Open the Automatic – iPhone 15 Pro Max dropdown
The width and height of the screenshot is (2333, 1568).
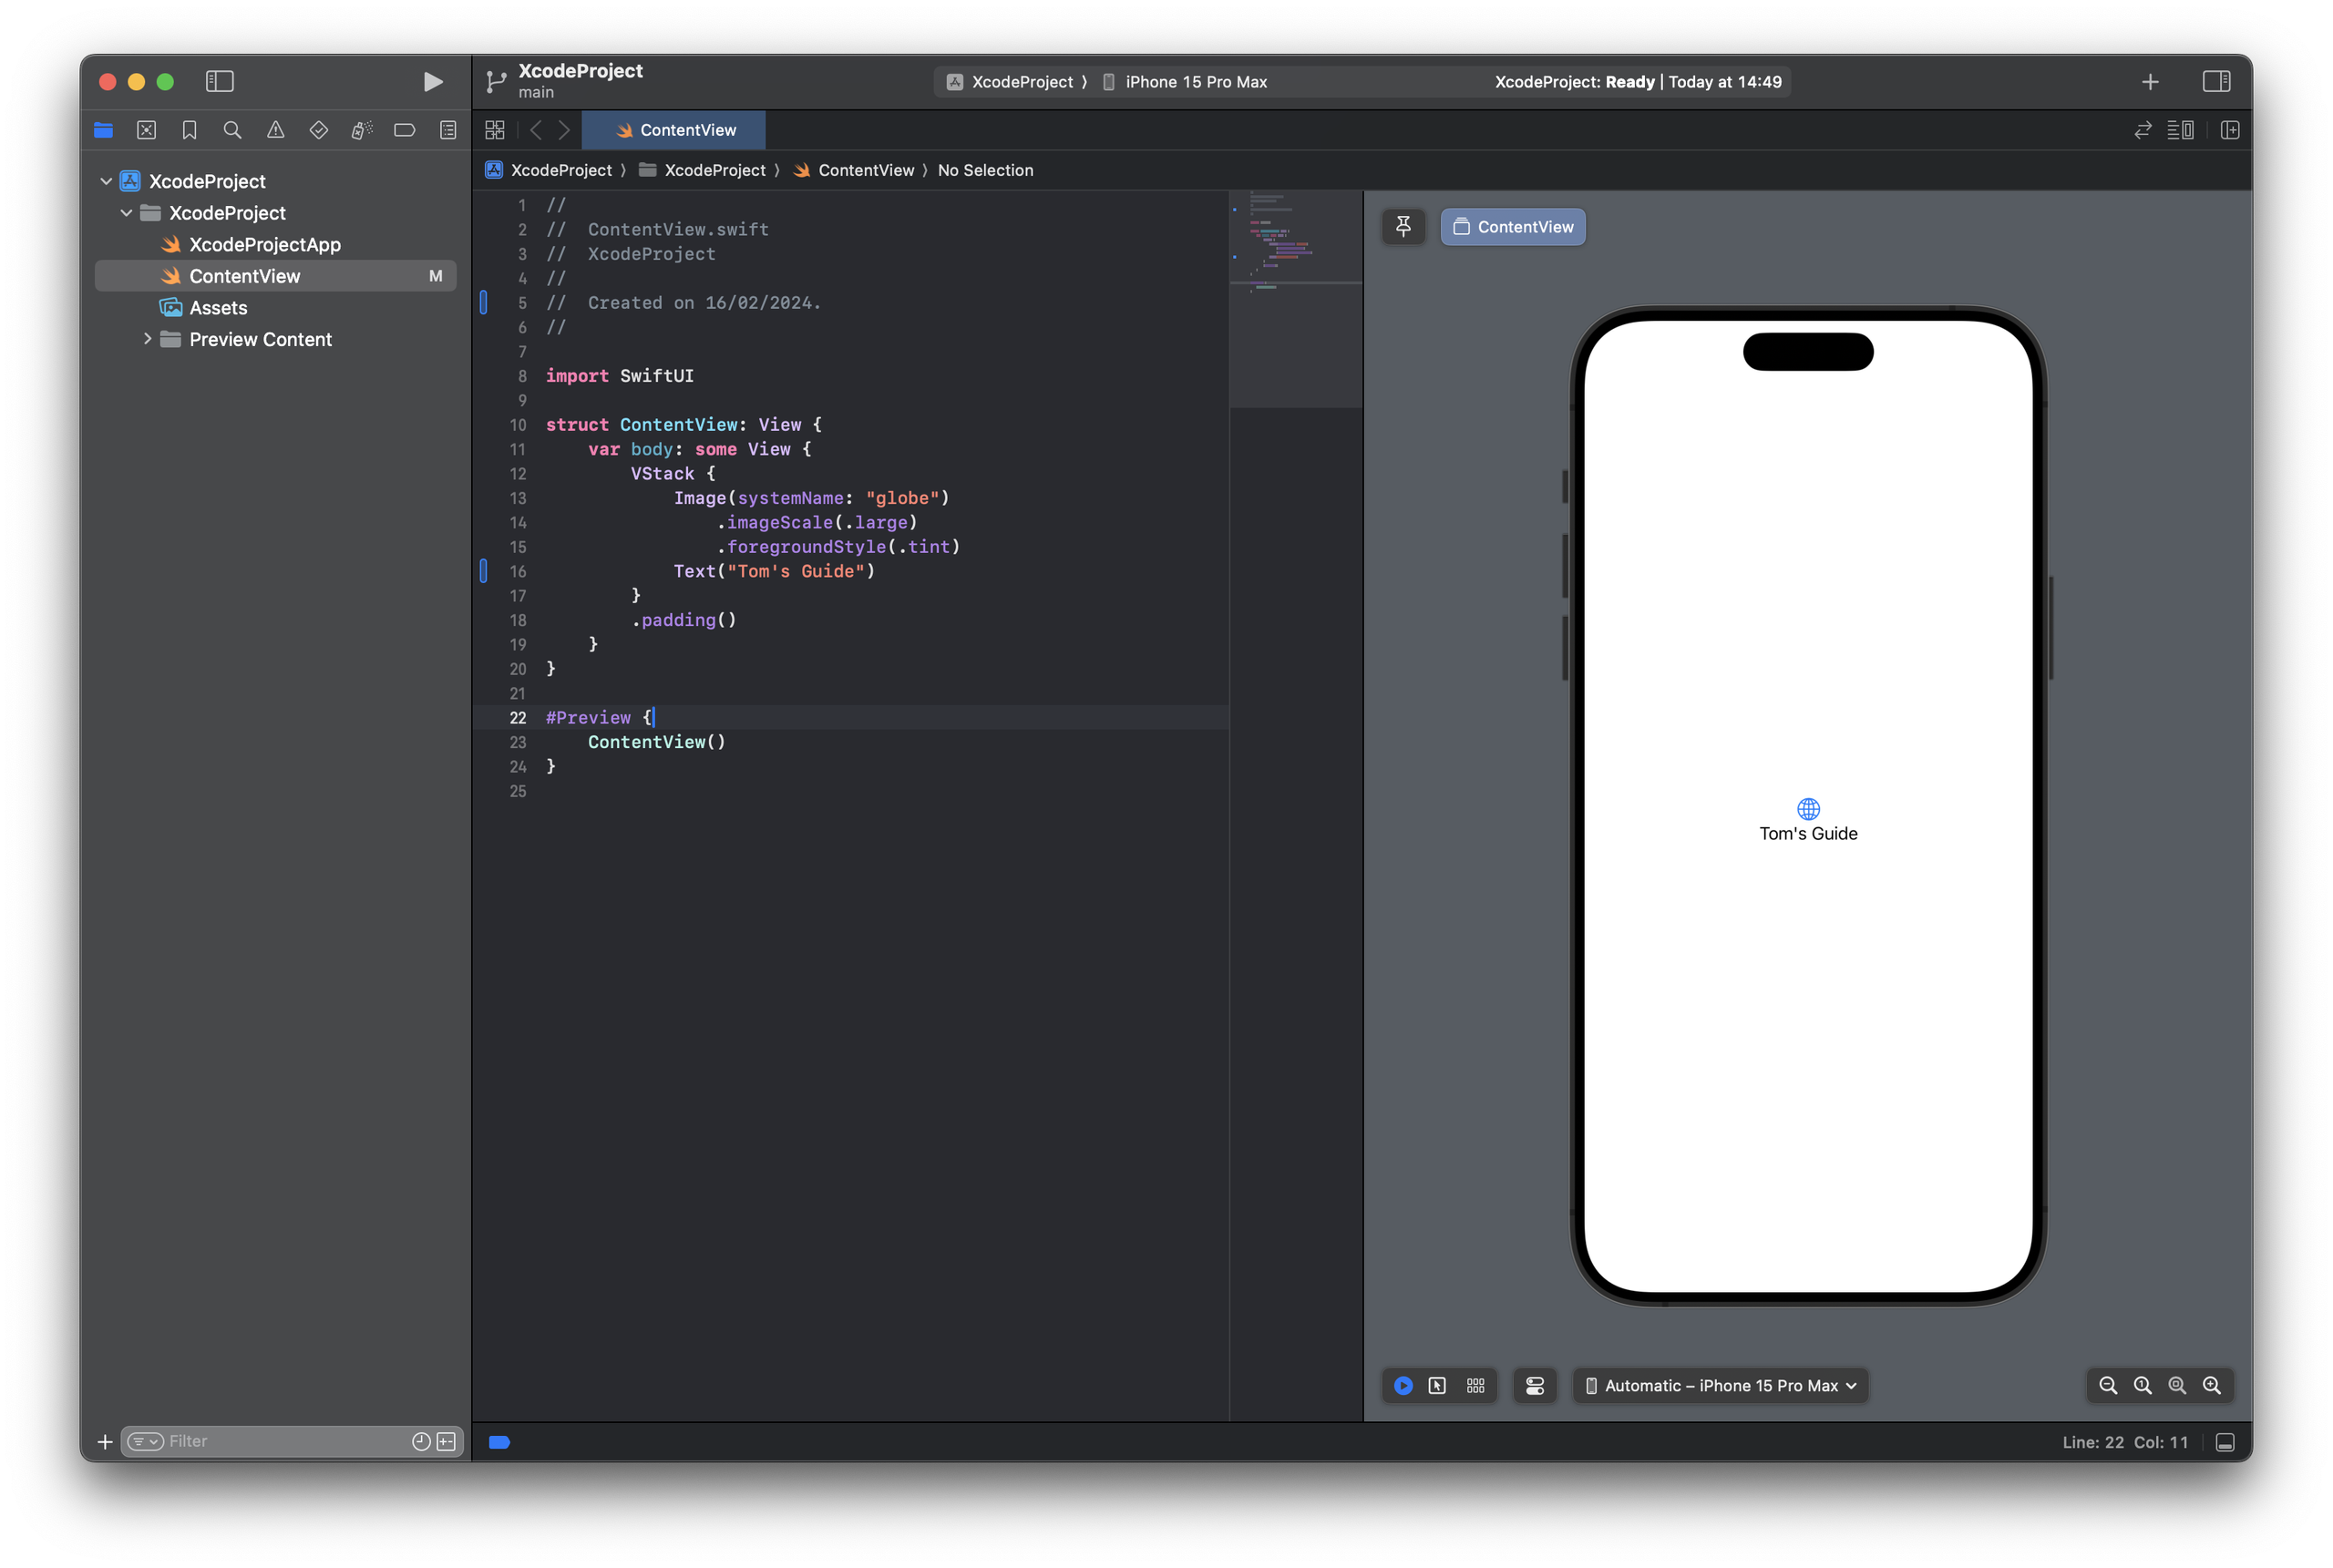click(x=1718, y=1386)
